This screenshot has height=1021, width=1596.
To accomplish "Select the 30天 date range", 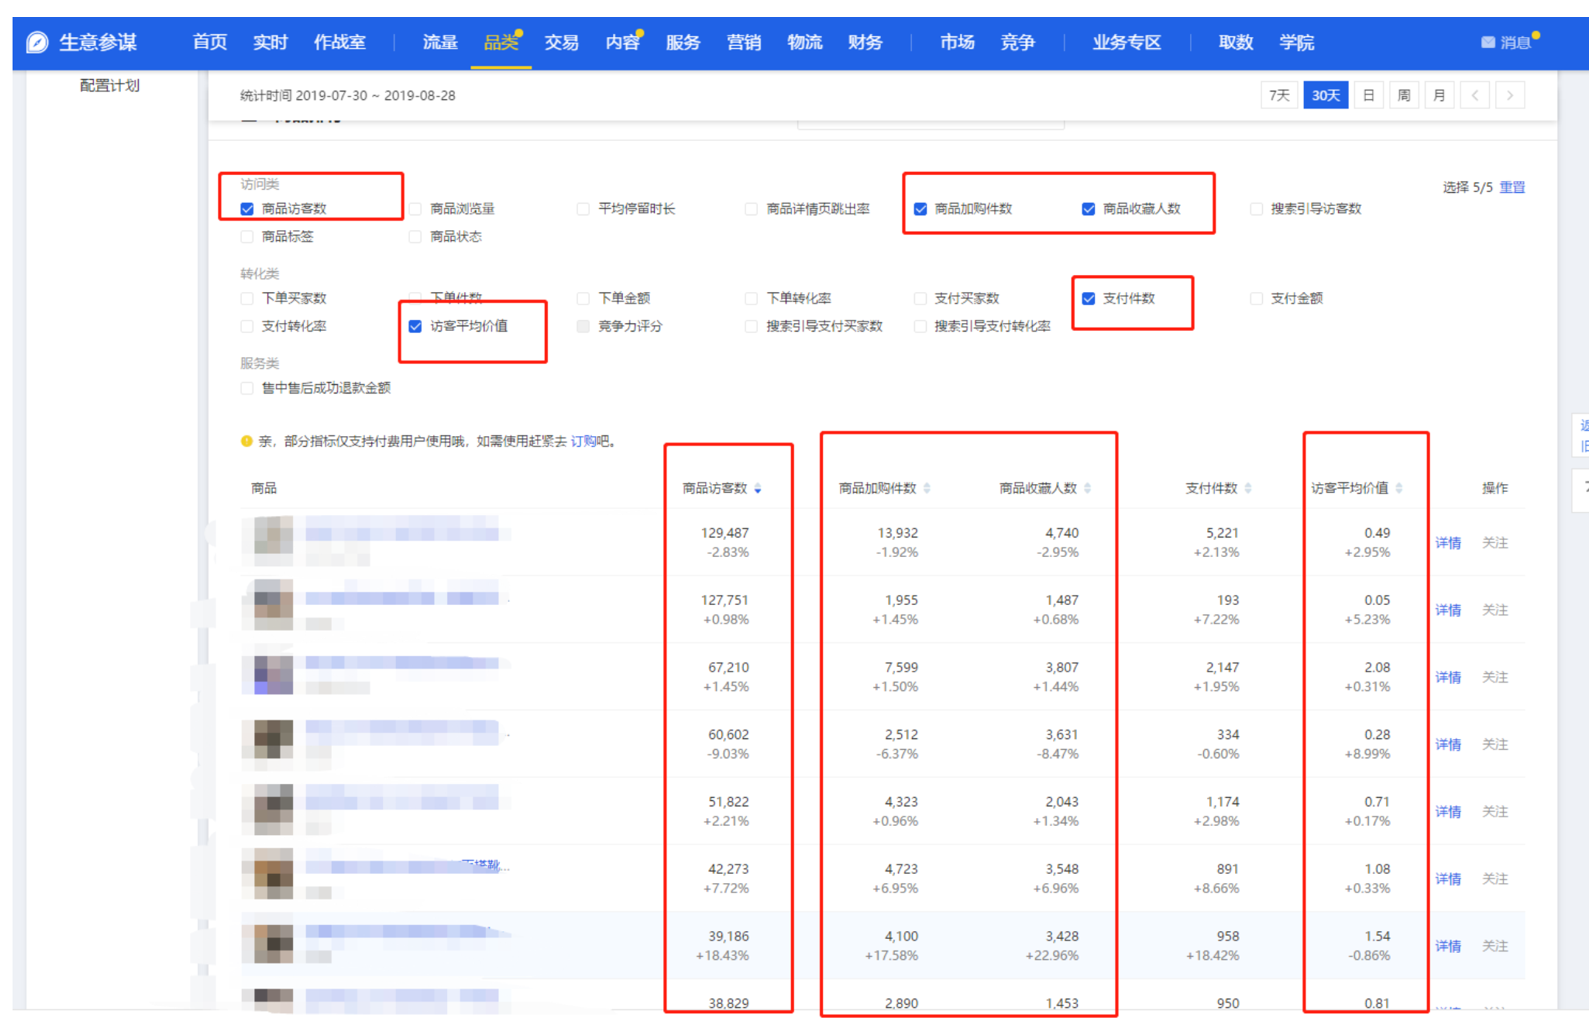I will point(1326,96).
